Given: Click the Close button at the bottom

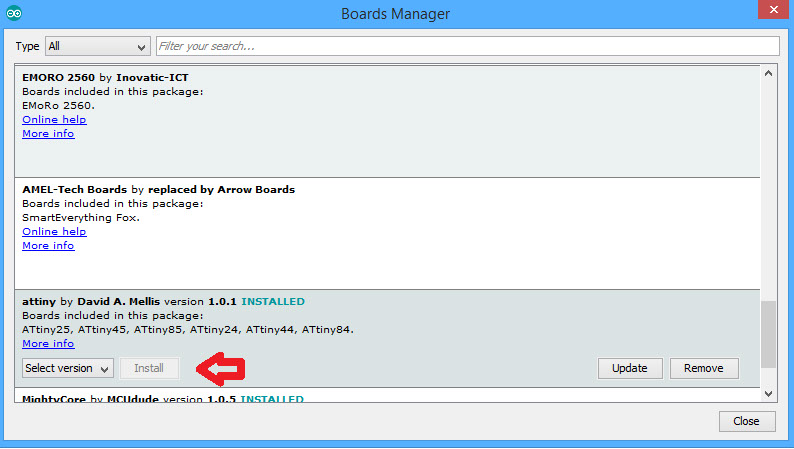Looking at the screenshot, I should click(746, 421).
